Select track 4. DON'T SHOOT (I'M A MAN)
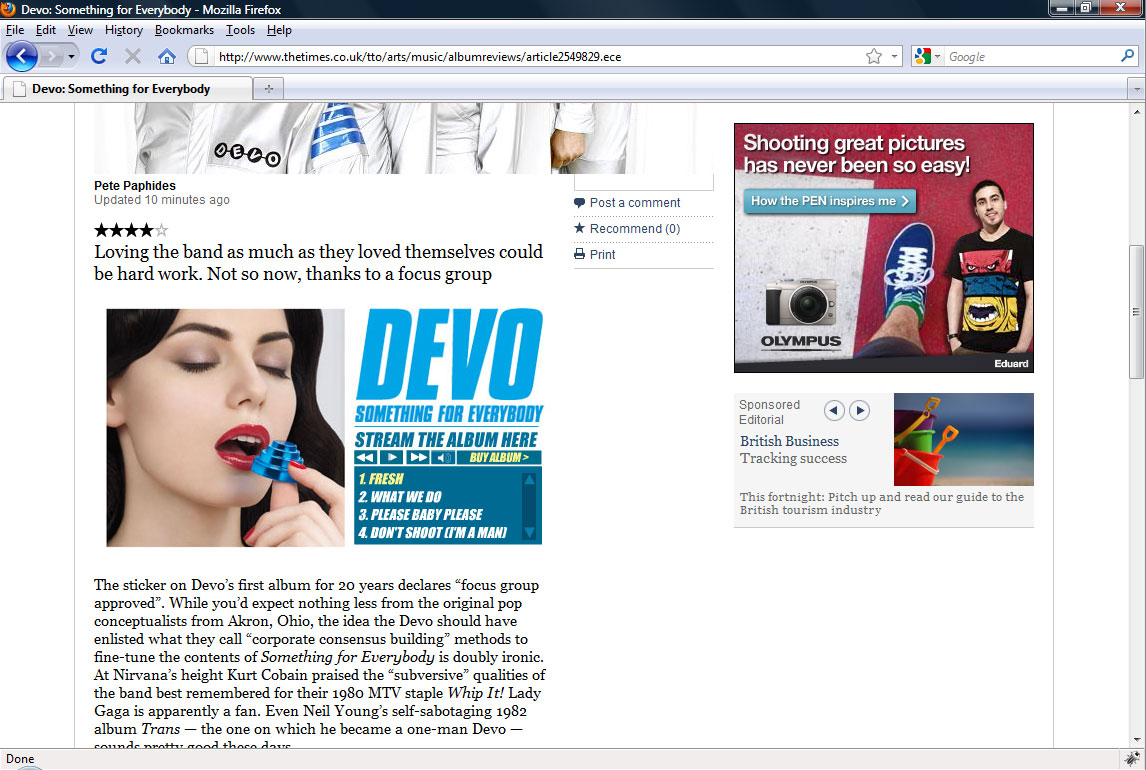Viewport: 1146px width, 770px height. 433,533
